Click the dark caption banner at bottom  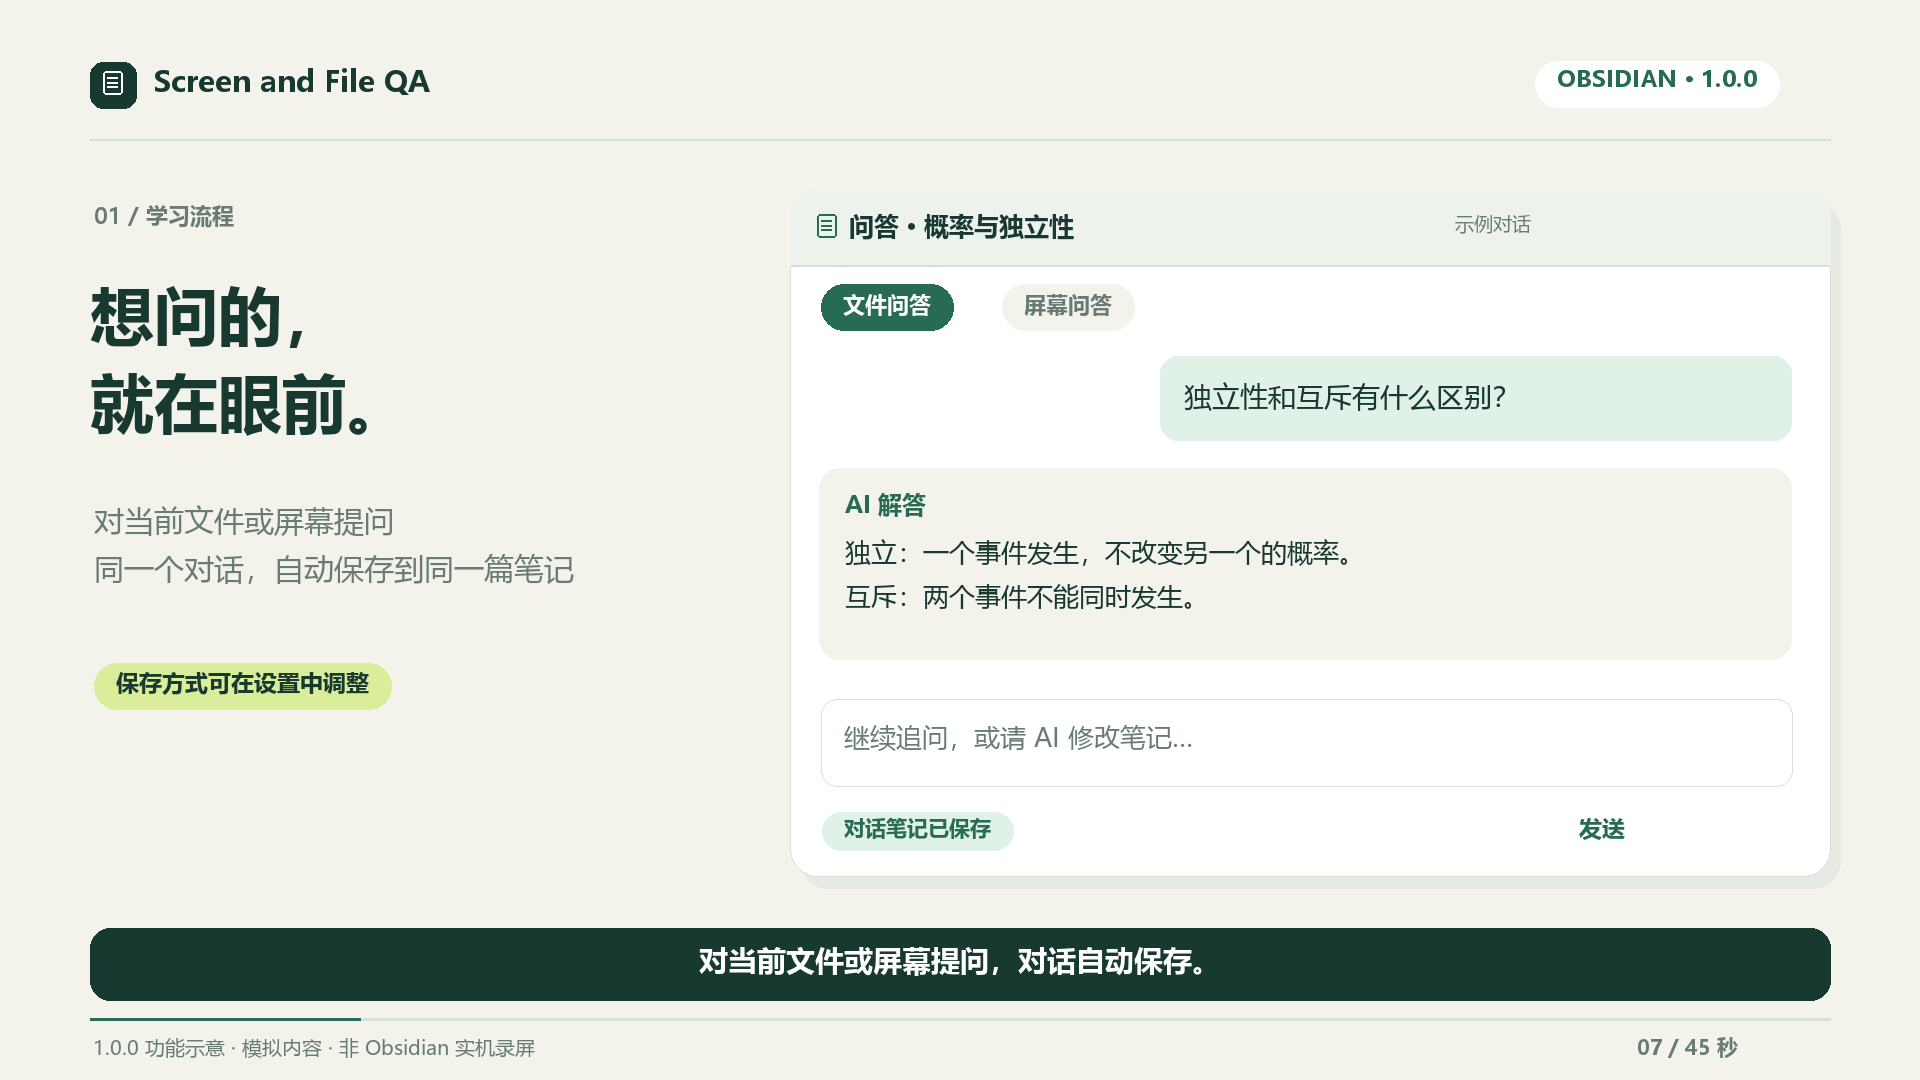click(960, 964)
